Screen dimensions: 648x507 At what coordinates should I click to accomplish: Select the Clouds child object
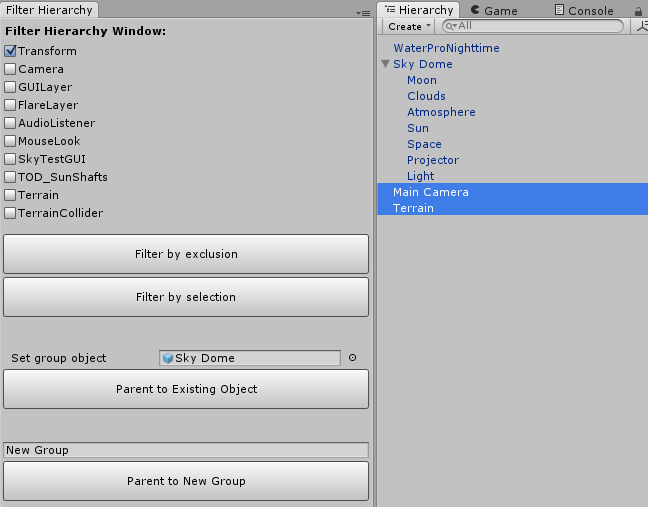pos(426,96)
